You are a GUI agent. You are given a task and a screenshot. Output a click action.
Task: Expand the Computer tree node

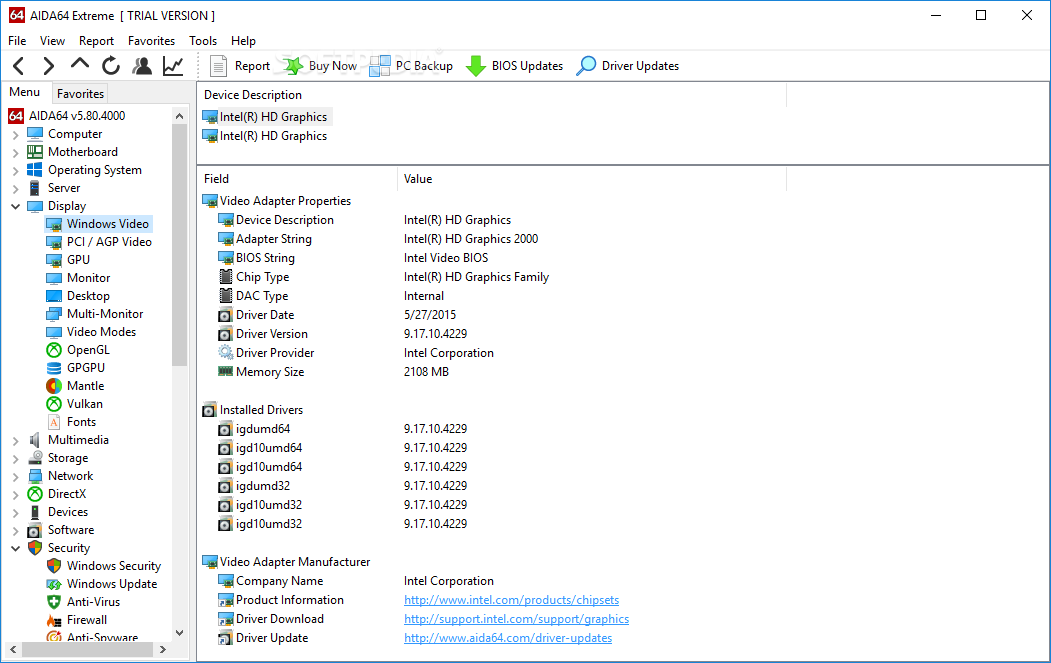pos(15,135)
